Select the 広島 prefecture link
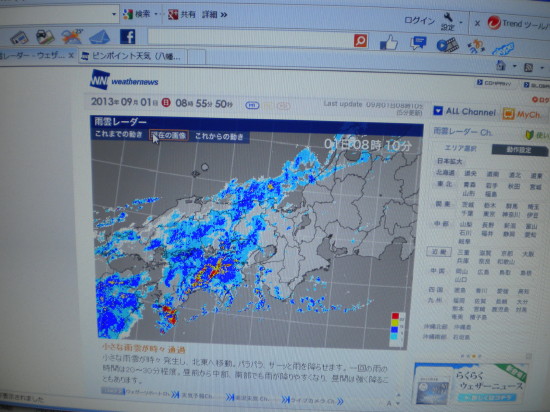The height and width of the screenshot is (412, 550). (x=483, y=272)
